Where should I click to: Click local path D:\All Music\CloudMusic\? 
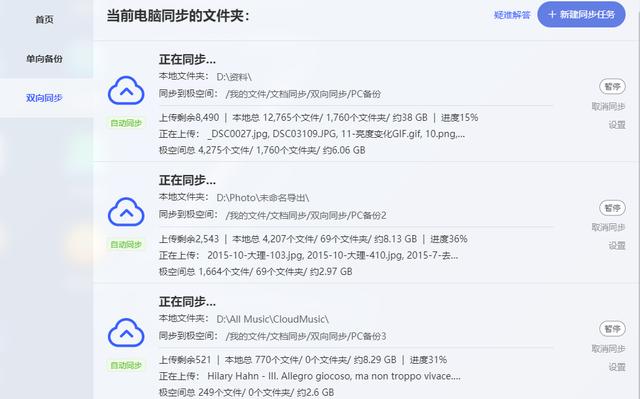pyautogui.click(x=272, y=319)
